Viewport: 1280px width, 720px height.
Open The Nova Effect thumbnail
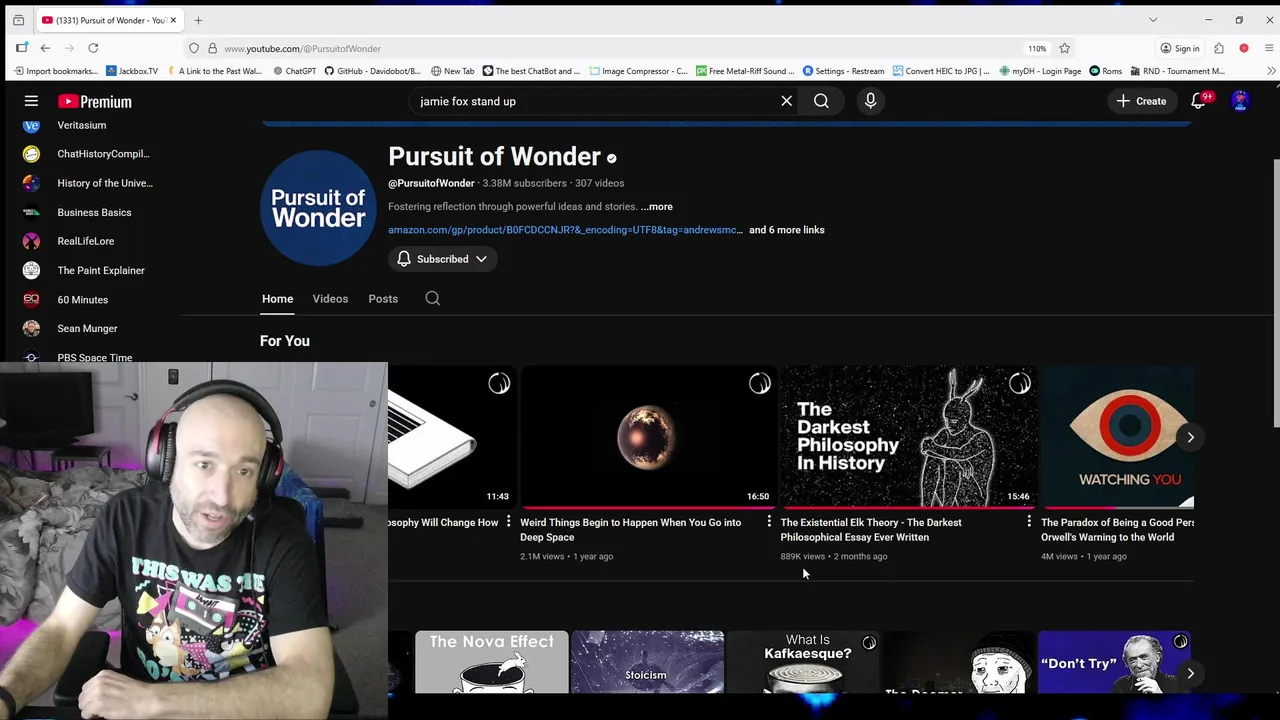click(491, 662)
